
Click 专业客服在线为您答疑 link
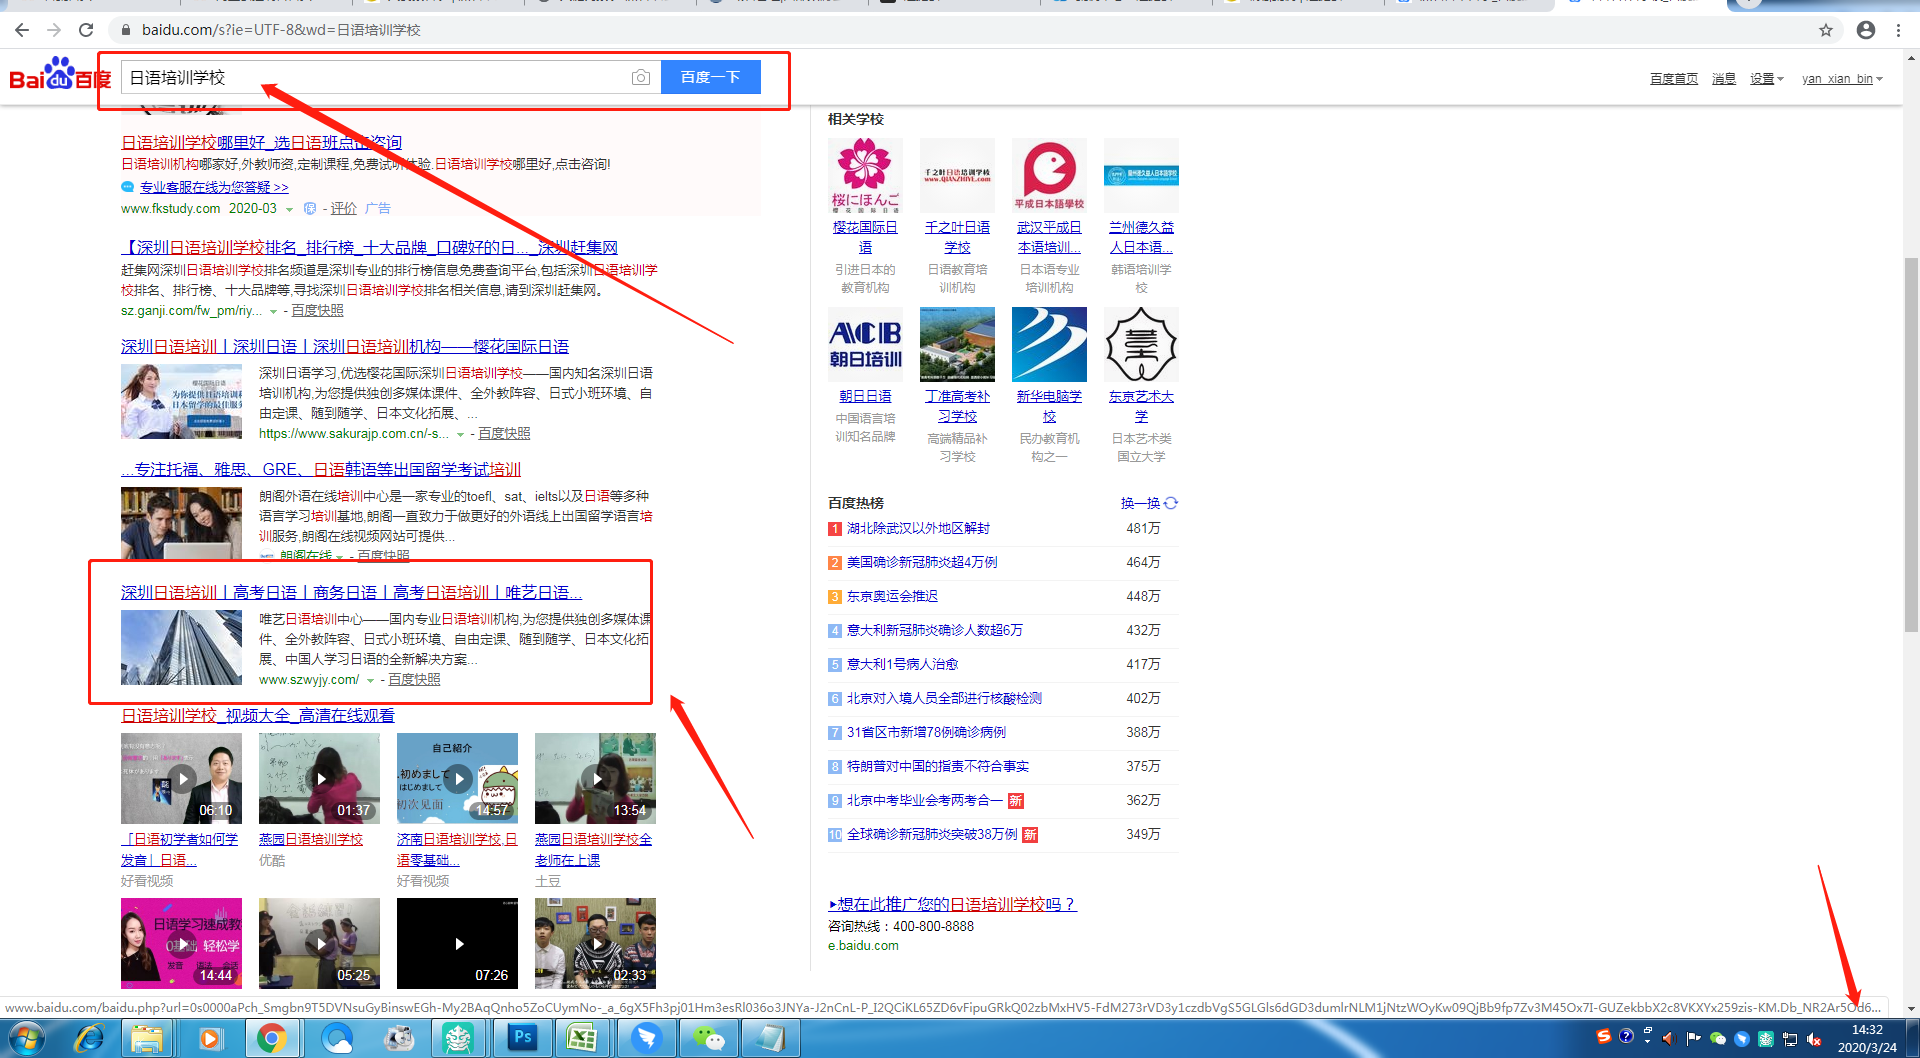214,187
